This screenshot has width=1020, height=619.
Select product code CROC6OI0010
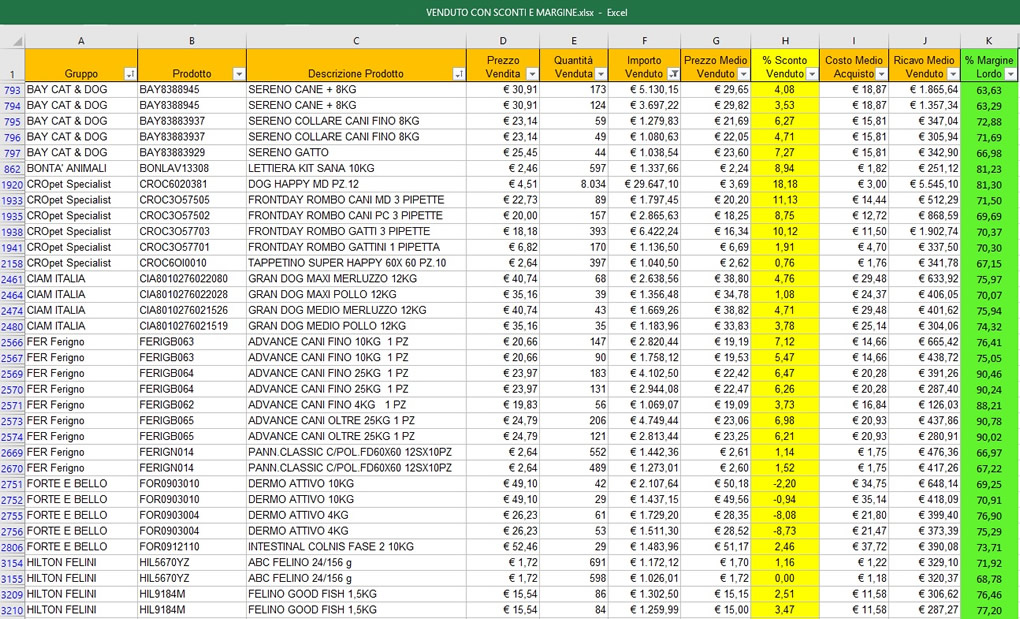(192, 263)
